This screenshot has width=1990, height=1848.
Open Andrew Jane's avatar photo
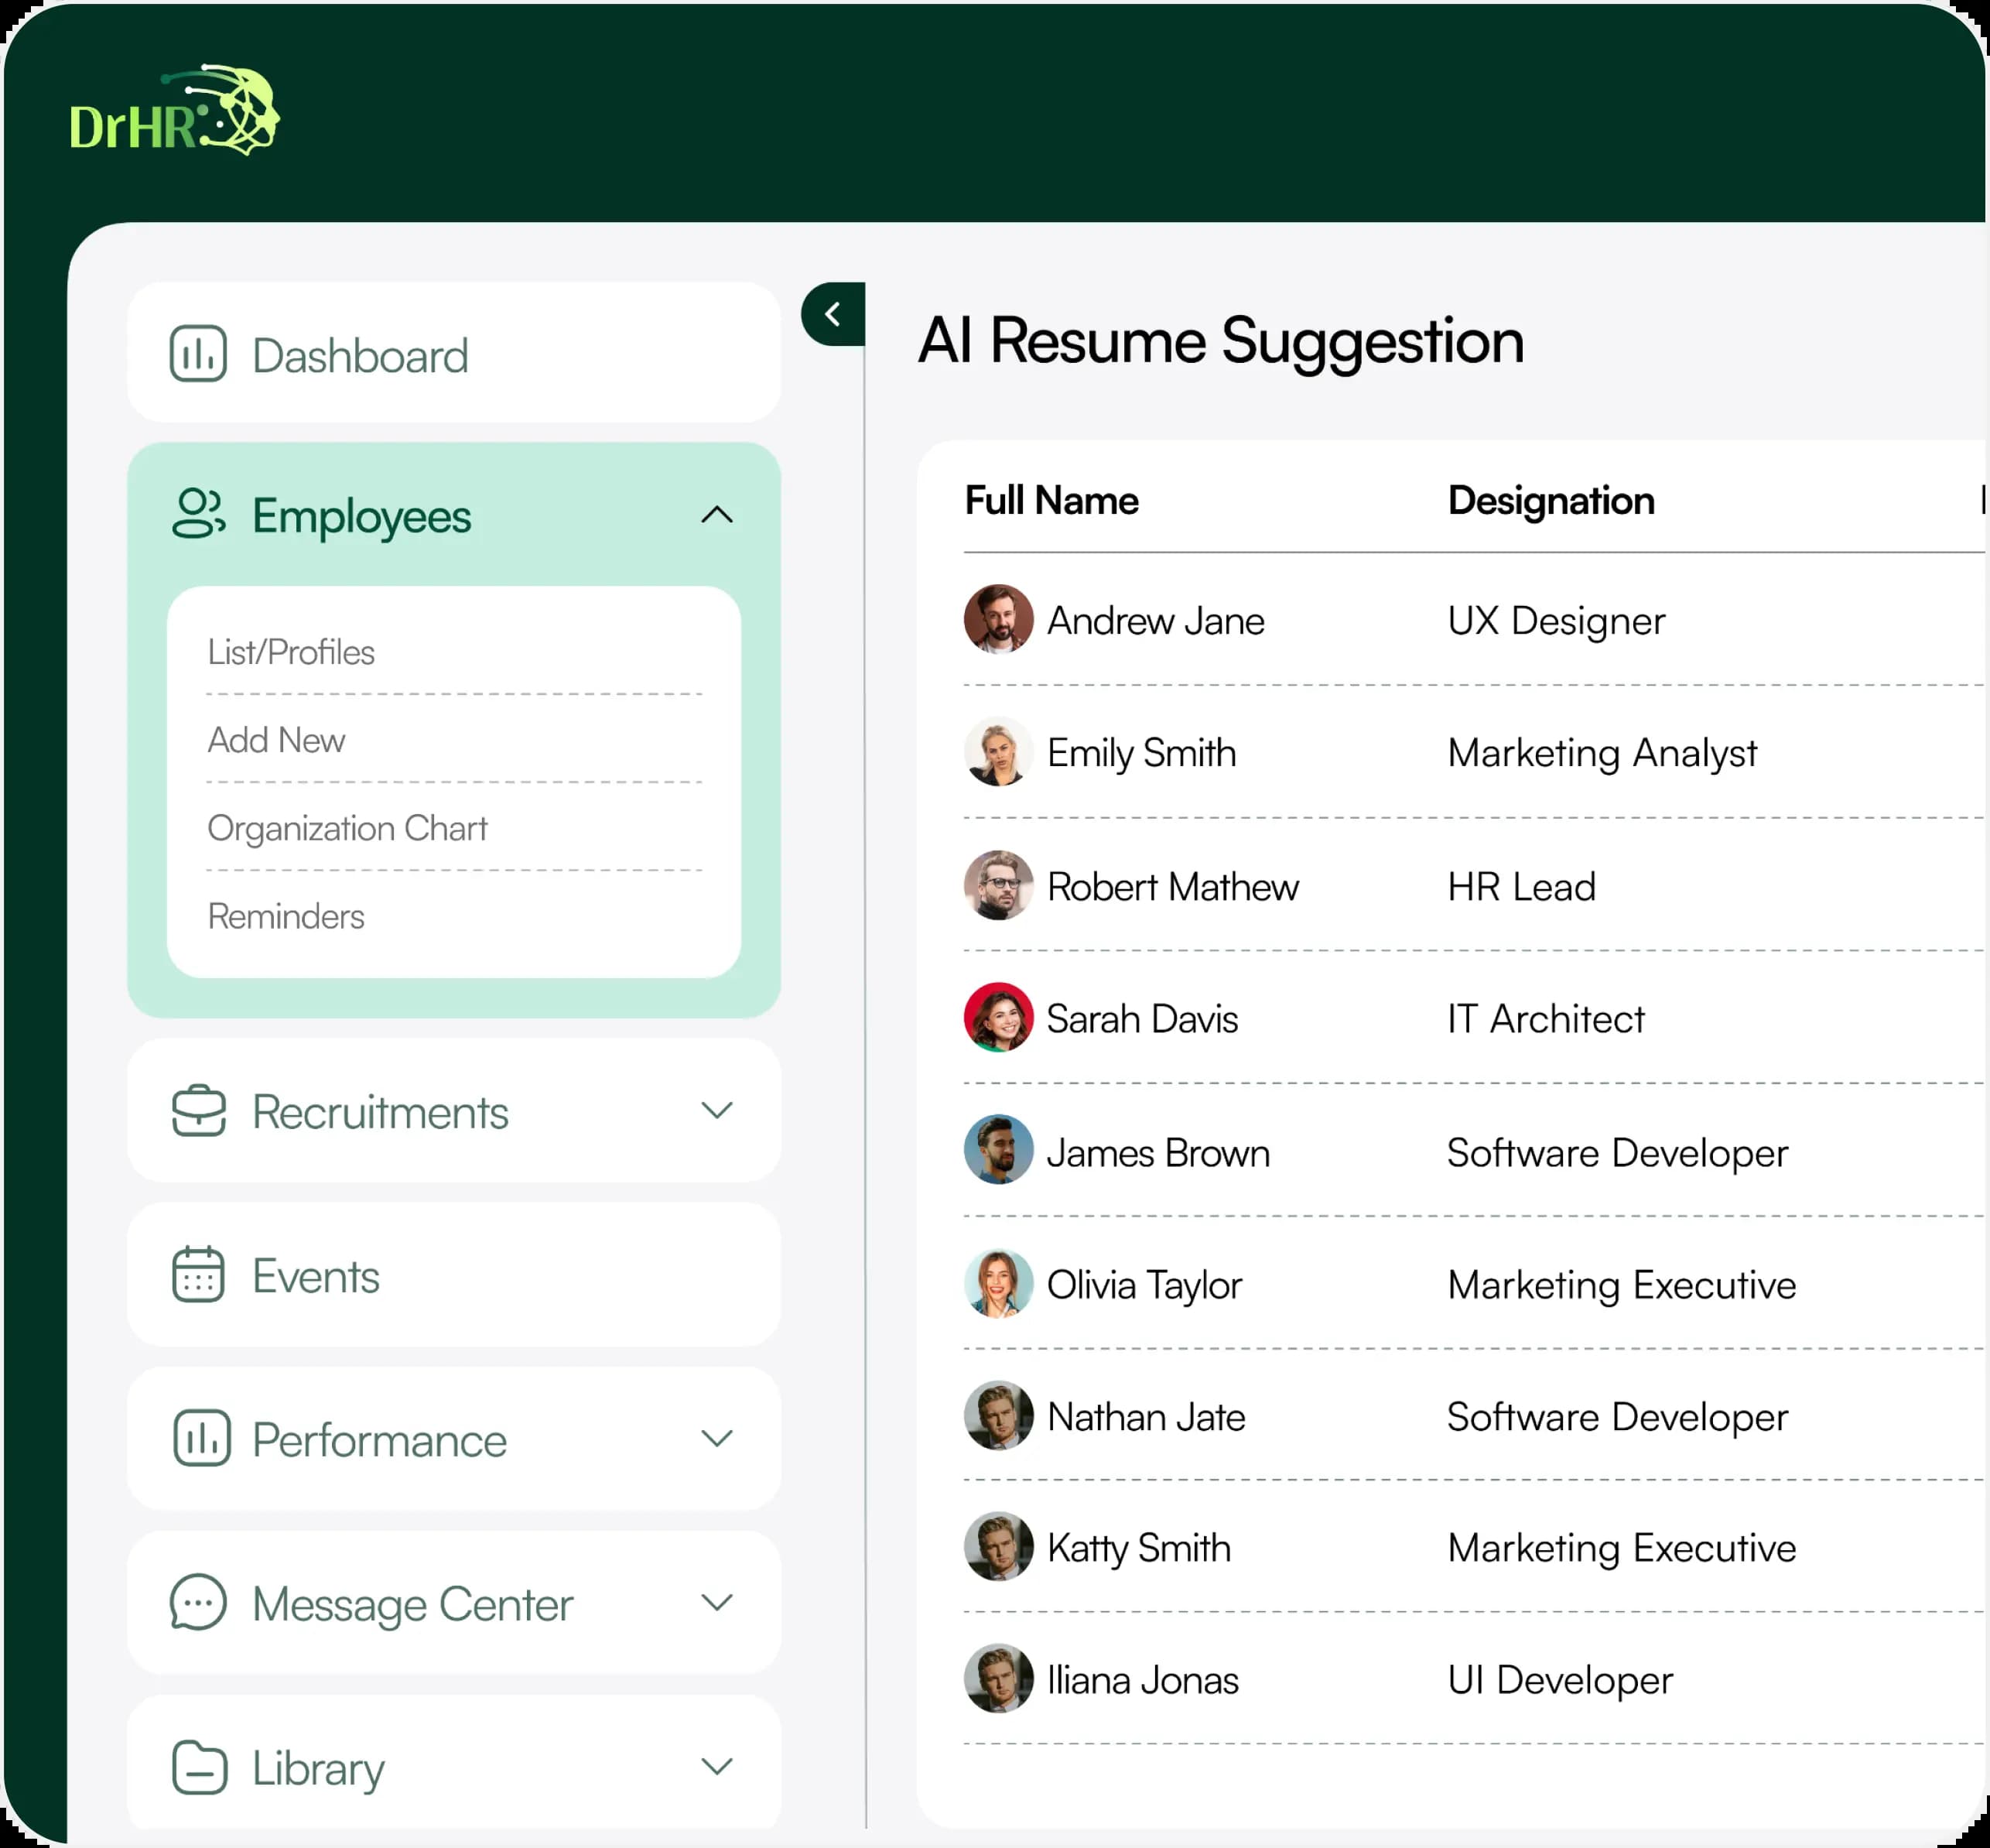(998, 619)
